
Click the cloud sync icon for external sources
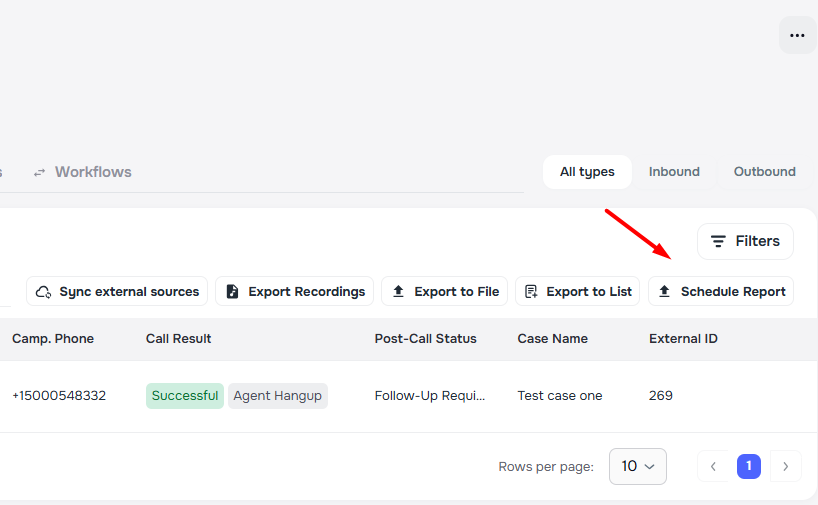pyautogui.click(x=43, y=292)
